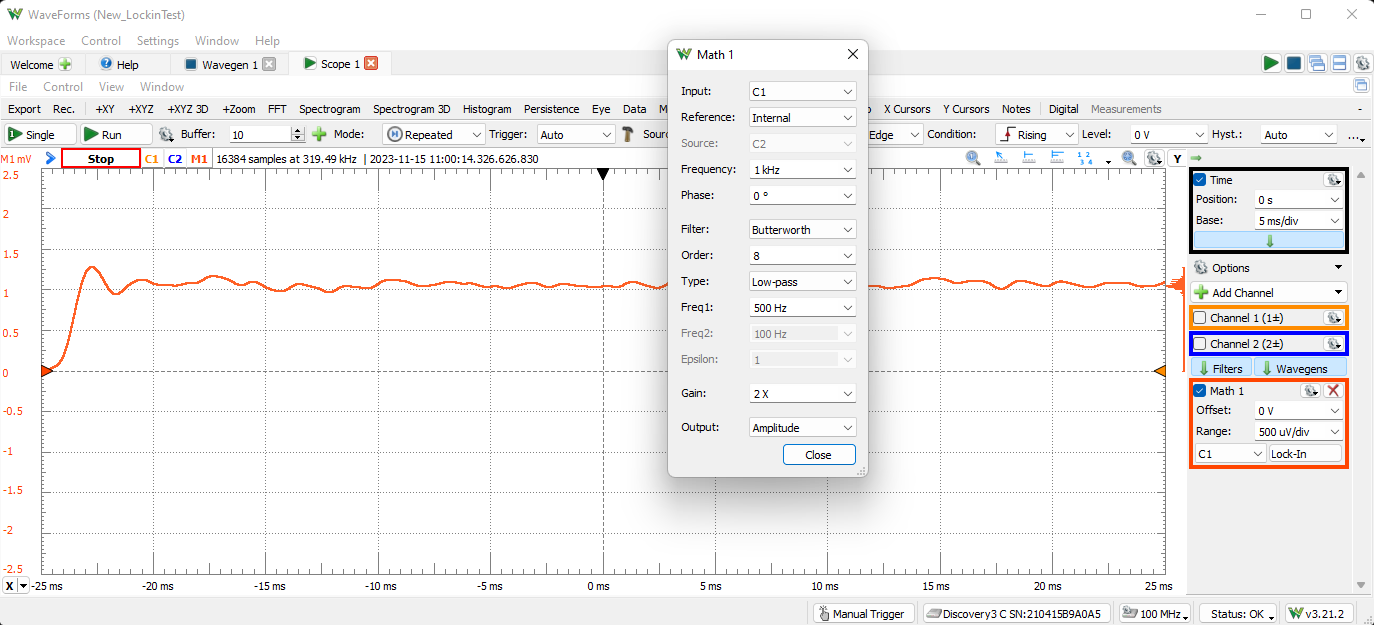
Task: Enable the Channel 1 checkbox
Action: point(1201,317)
